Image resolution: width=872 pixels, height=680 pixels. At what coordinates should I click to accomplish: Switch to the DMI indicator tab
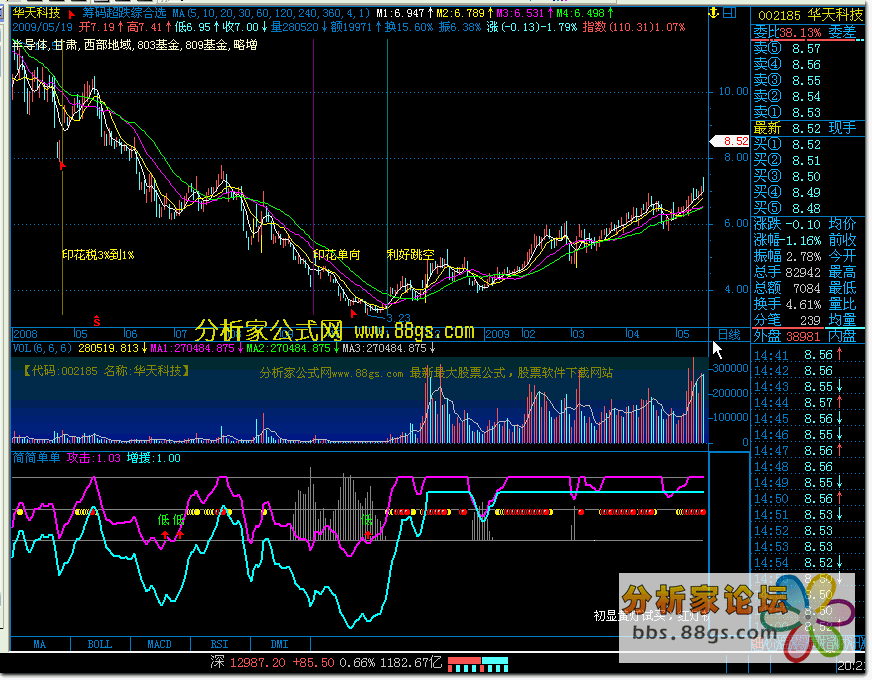pos(280,644)
